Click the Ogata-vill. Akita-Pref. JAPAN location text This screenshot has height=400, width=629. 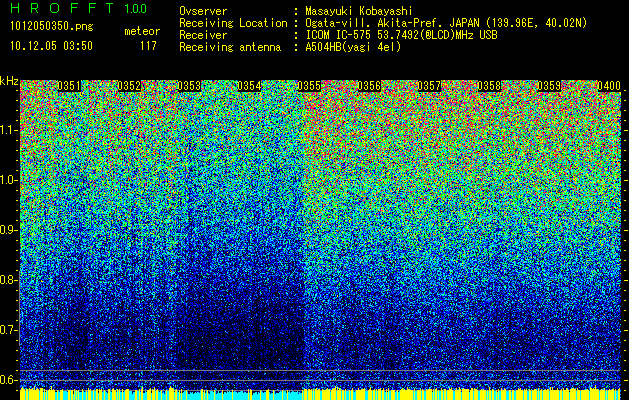446,23
